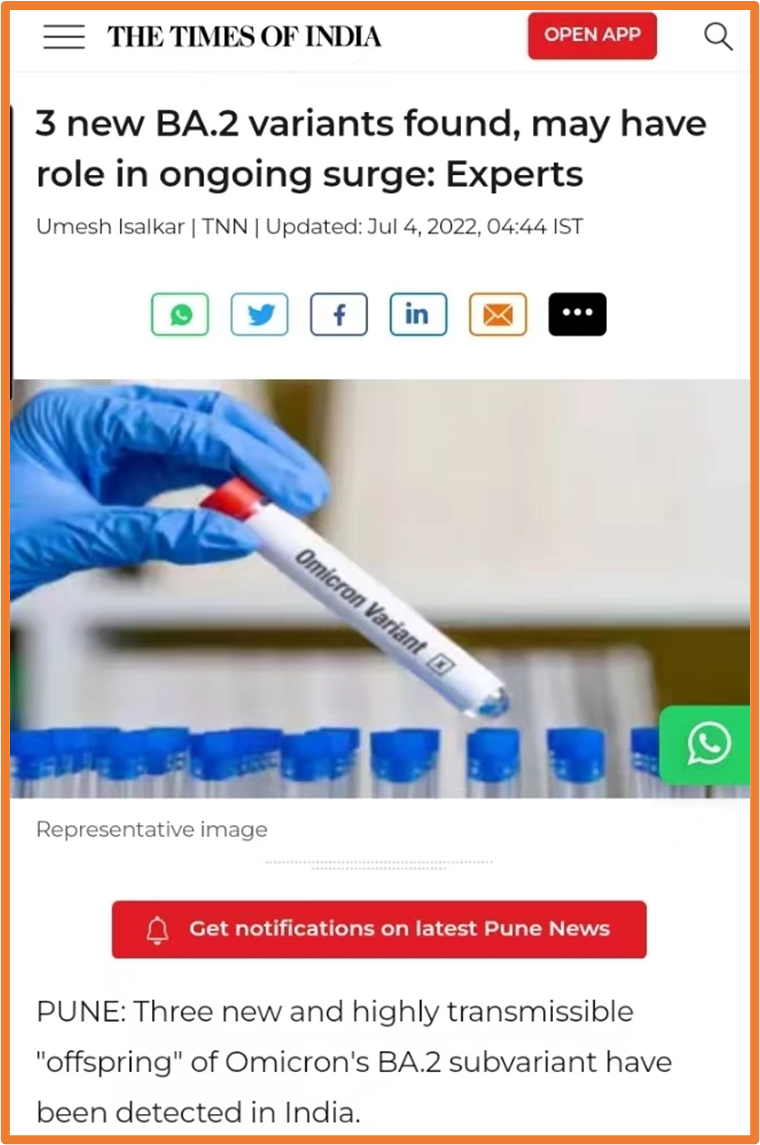Share article on Twitter
The image size is (760, 1145).
pyautogui.click(x=260, y=314)
